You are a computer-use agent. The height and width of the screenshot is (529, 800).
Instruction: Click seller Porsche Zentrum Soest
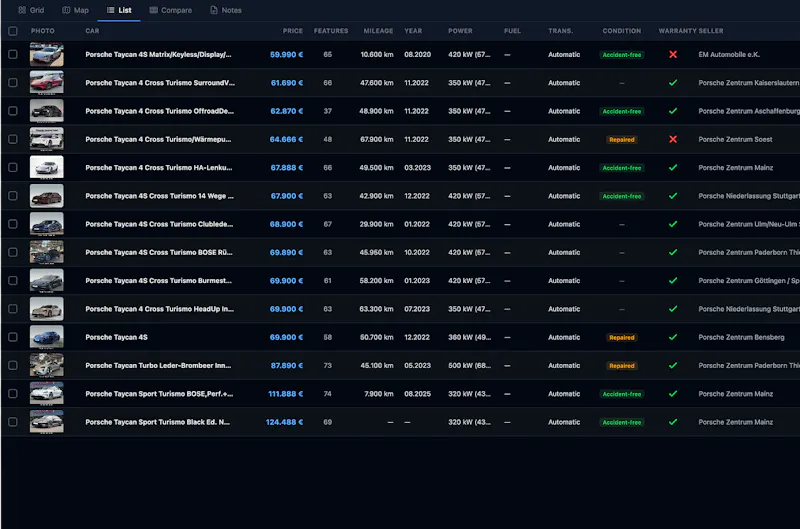point(735,139)
